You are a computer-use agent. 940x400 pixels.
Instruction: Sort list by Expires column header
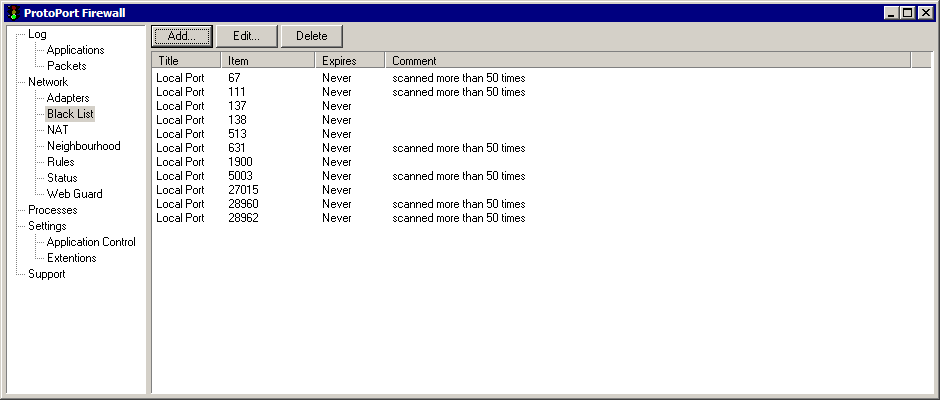[349, 61]
